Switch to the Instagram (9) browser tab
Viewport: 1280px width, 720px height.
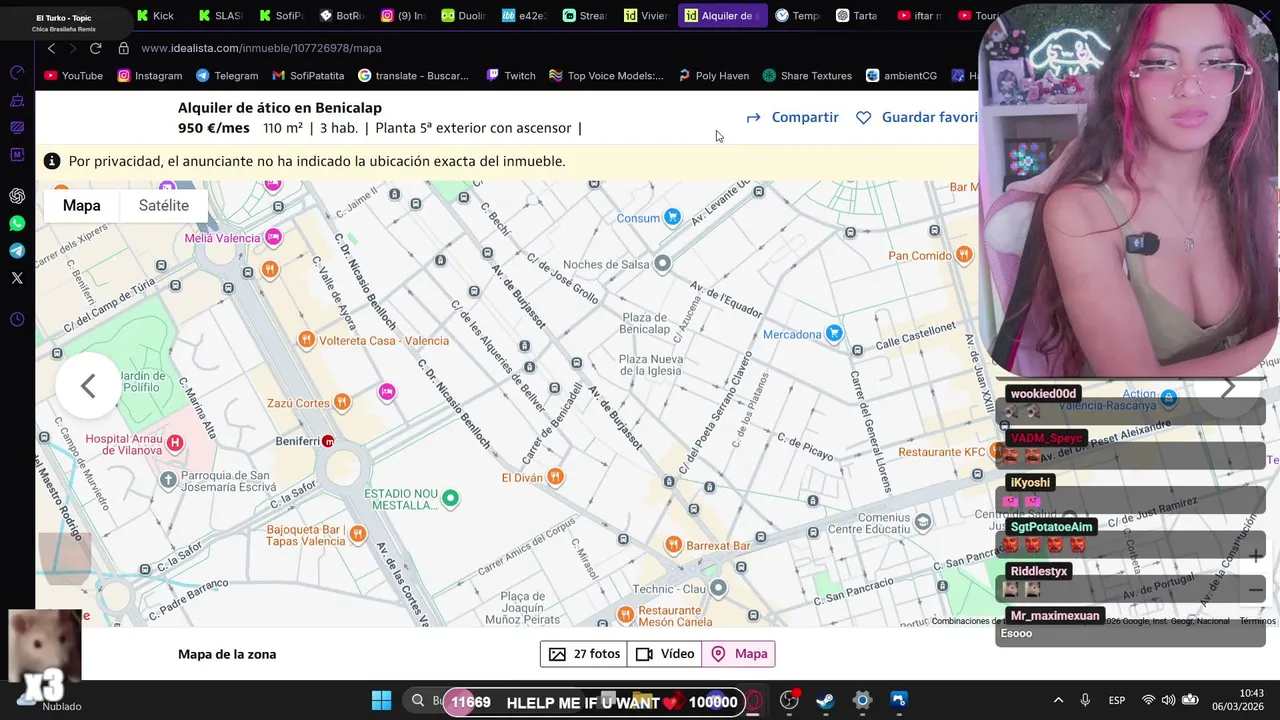coord(403,16)
